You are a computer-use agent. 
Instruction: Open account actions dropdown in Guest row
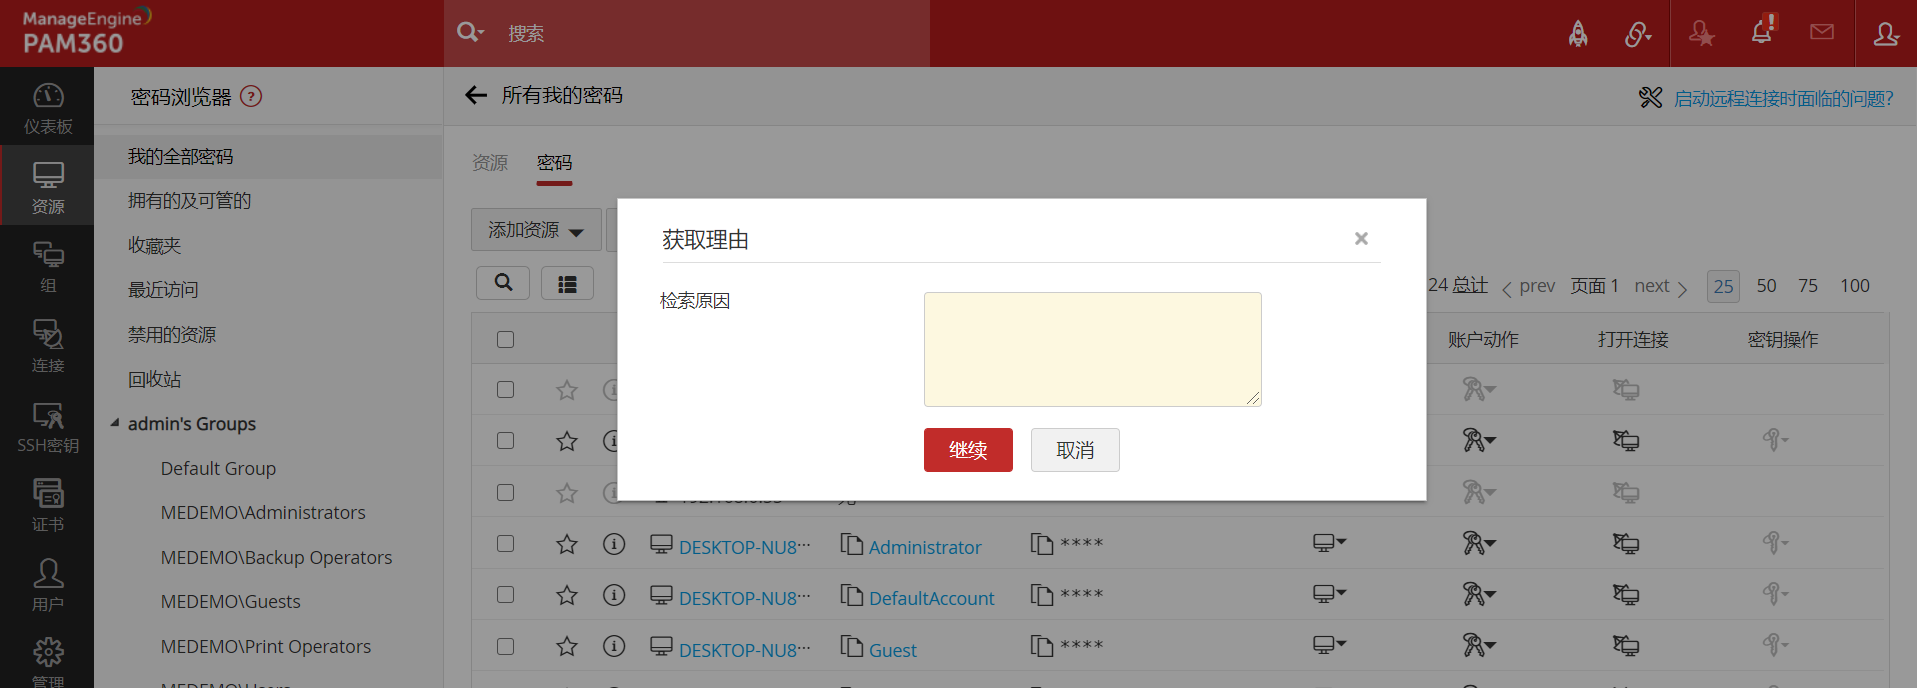click(1479, 646)
